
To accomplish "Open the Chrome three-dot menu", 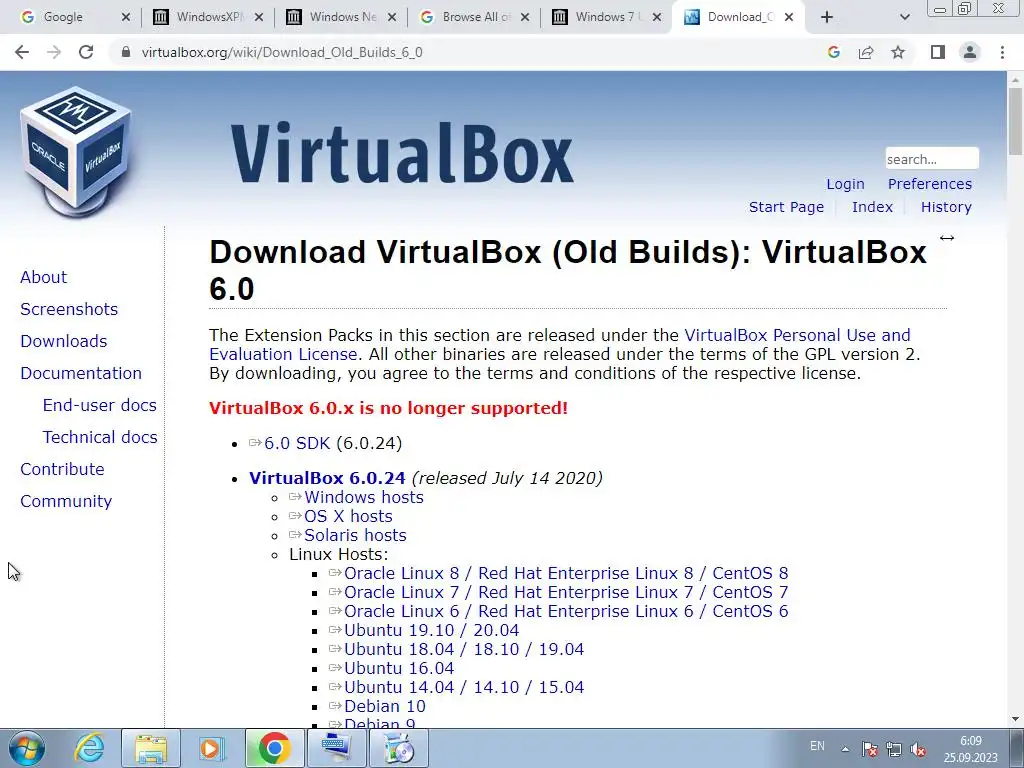I will point(1002,52).
